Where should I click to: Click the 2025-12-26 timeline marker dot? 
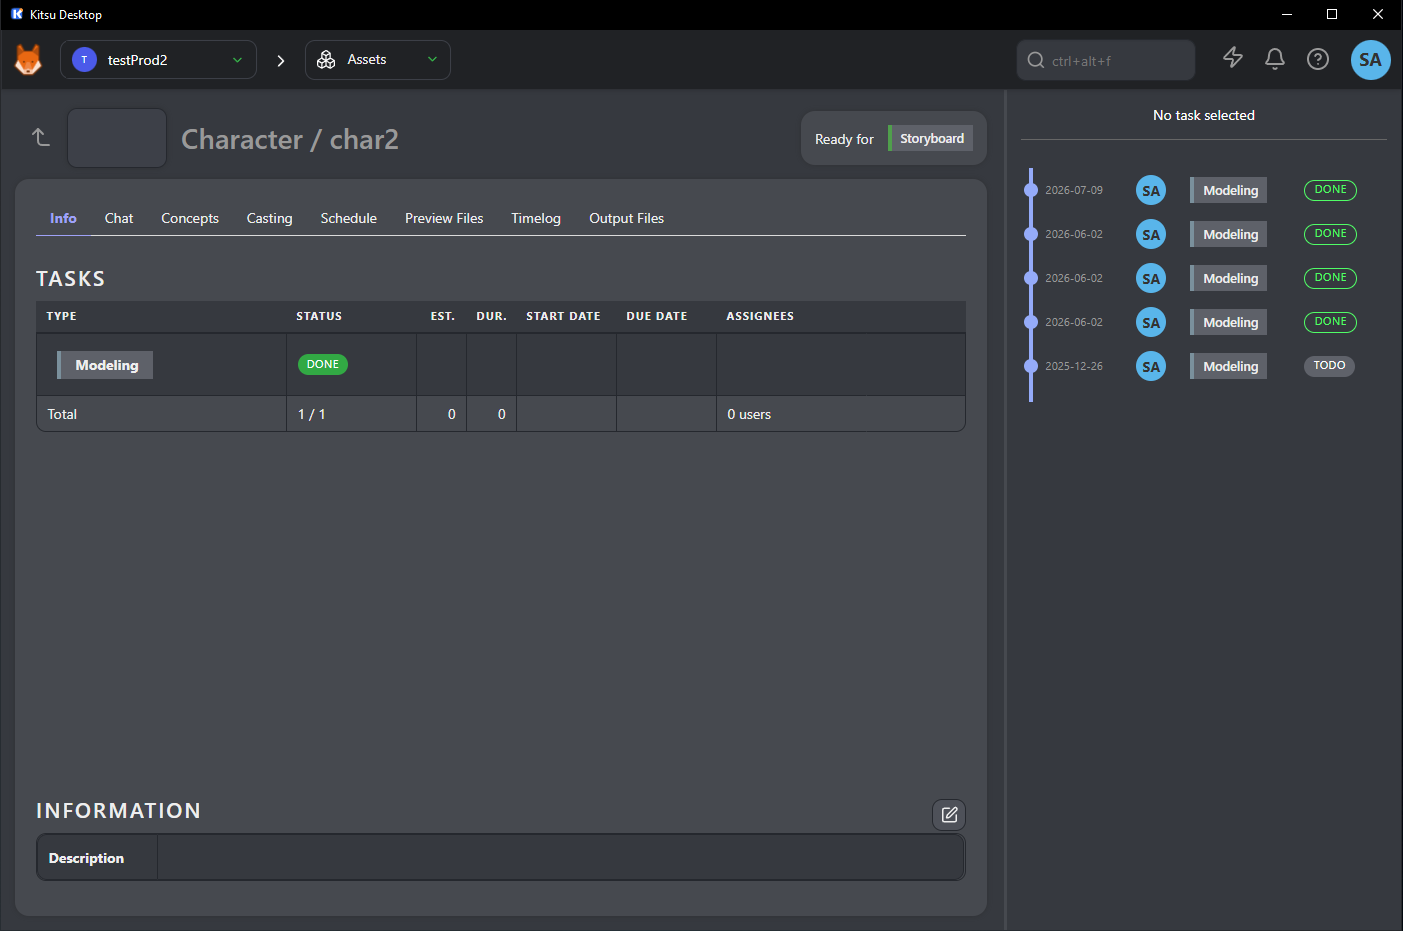pyautogui.click(x=1031, y=366)
